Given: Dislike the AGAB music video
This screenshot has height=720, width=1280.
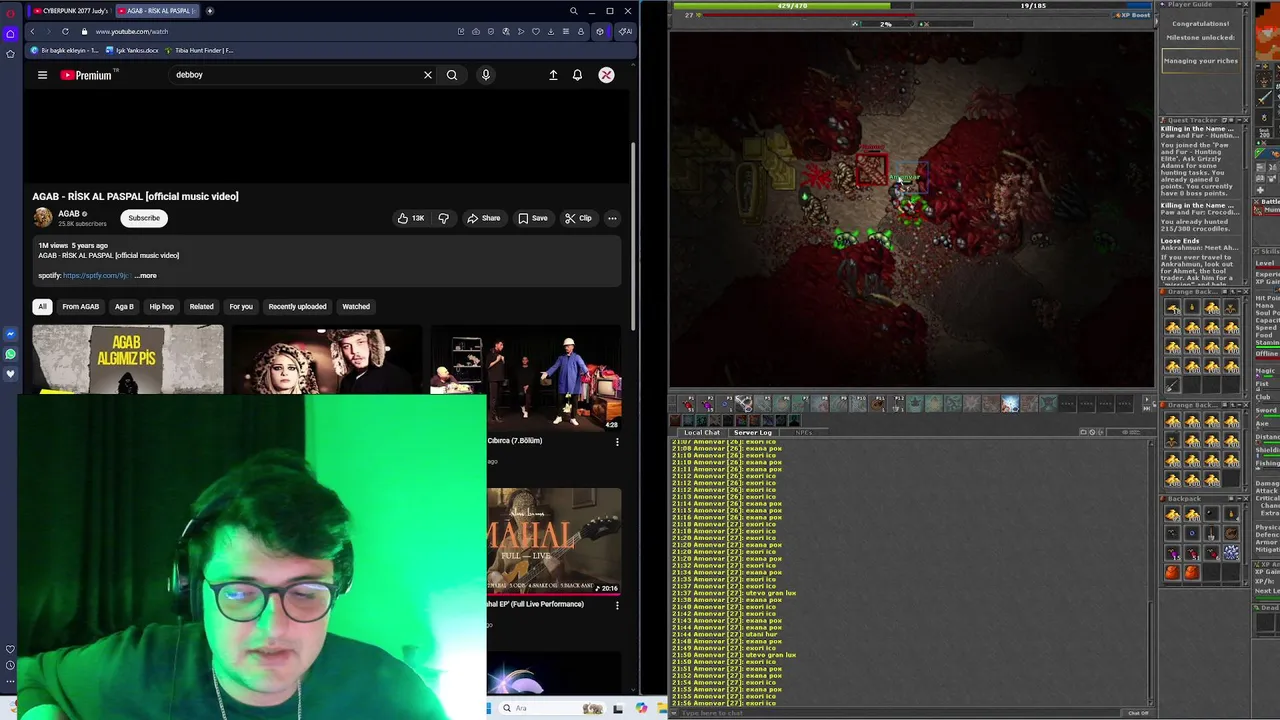Looking at the screenshot, I should pyautogui.click(x=444, y=218).
